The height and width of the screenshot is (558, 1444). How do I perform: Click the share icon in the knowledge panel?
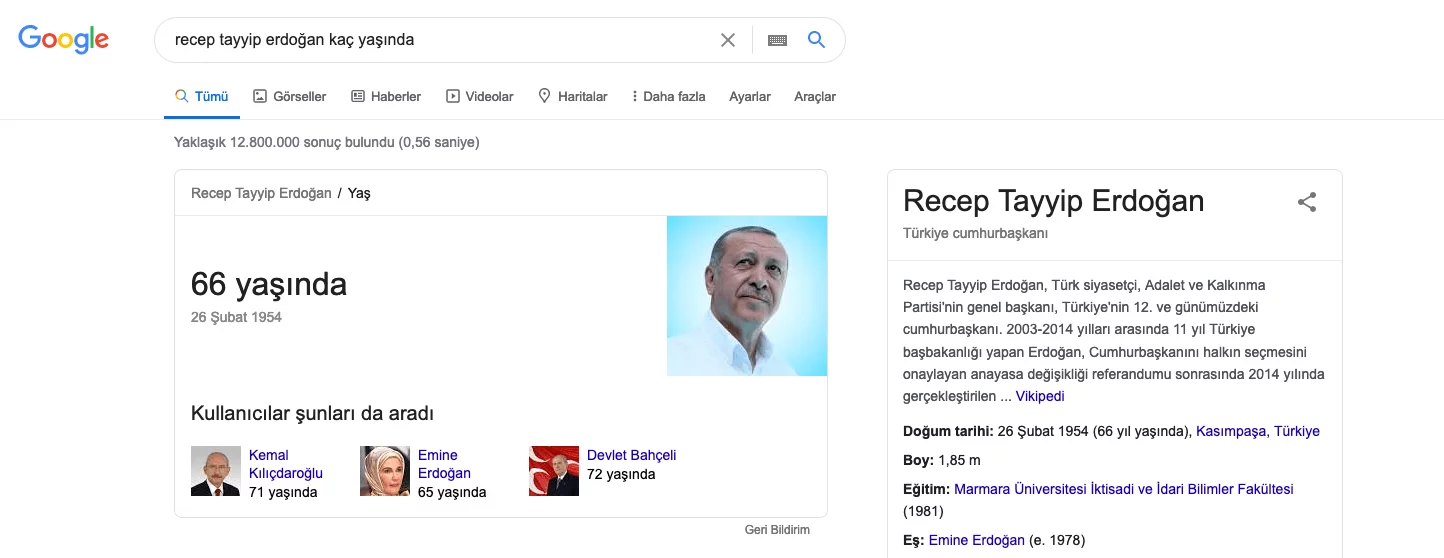(x=1307, y=202)
